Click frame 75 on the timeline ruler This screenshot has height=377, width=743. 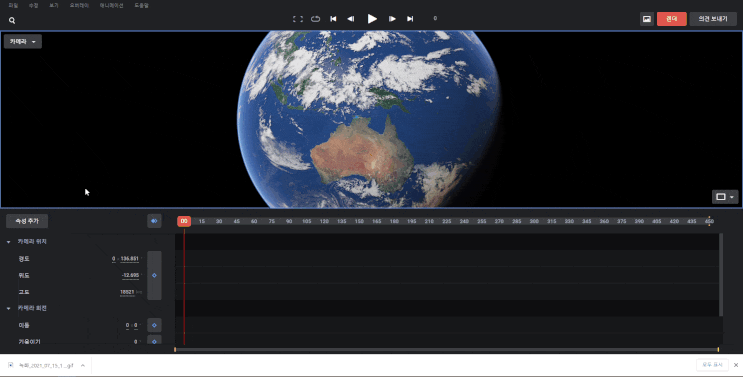(x=272, y=221)
